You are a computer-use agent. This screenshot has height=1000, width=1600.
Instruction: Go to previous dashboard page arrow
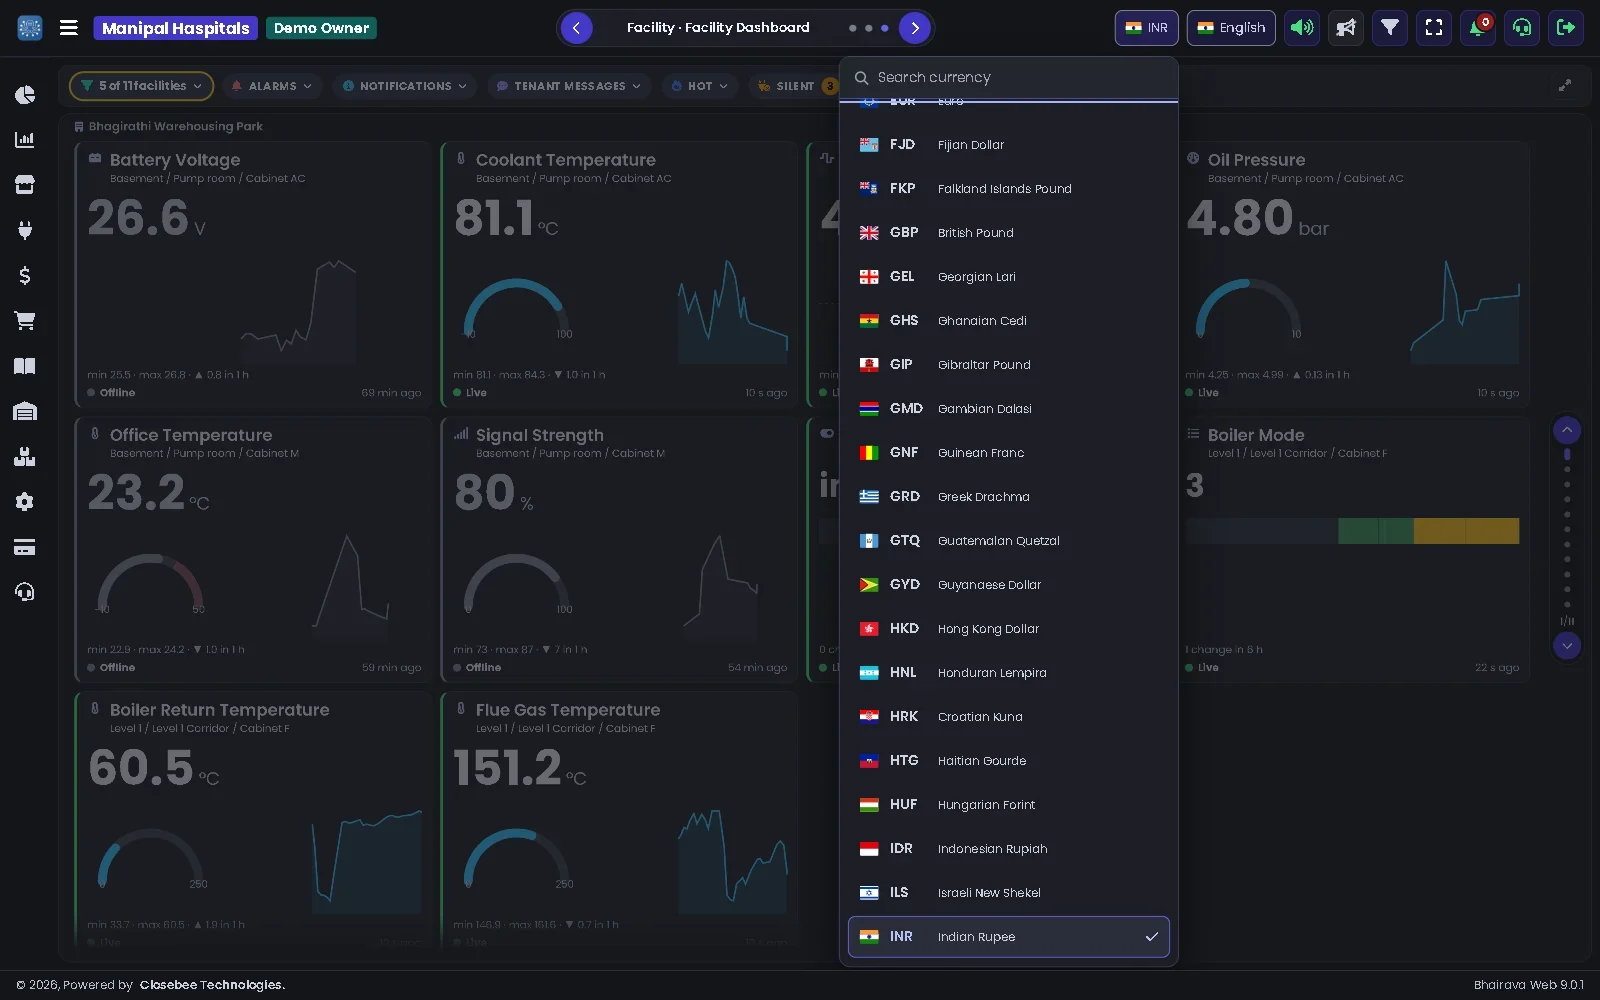coord(576,28)
